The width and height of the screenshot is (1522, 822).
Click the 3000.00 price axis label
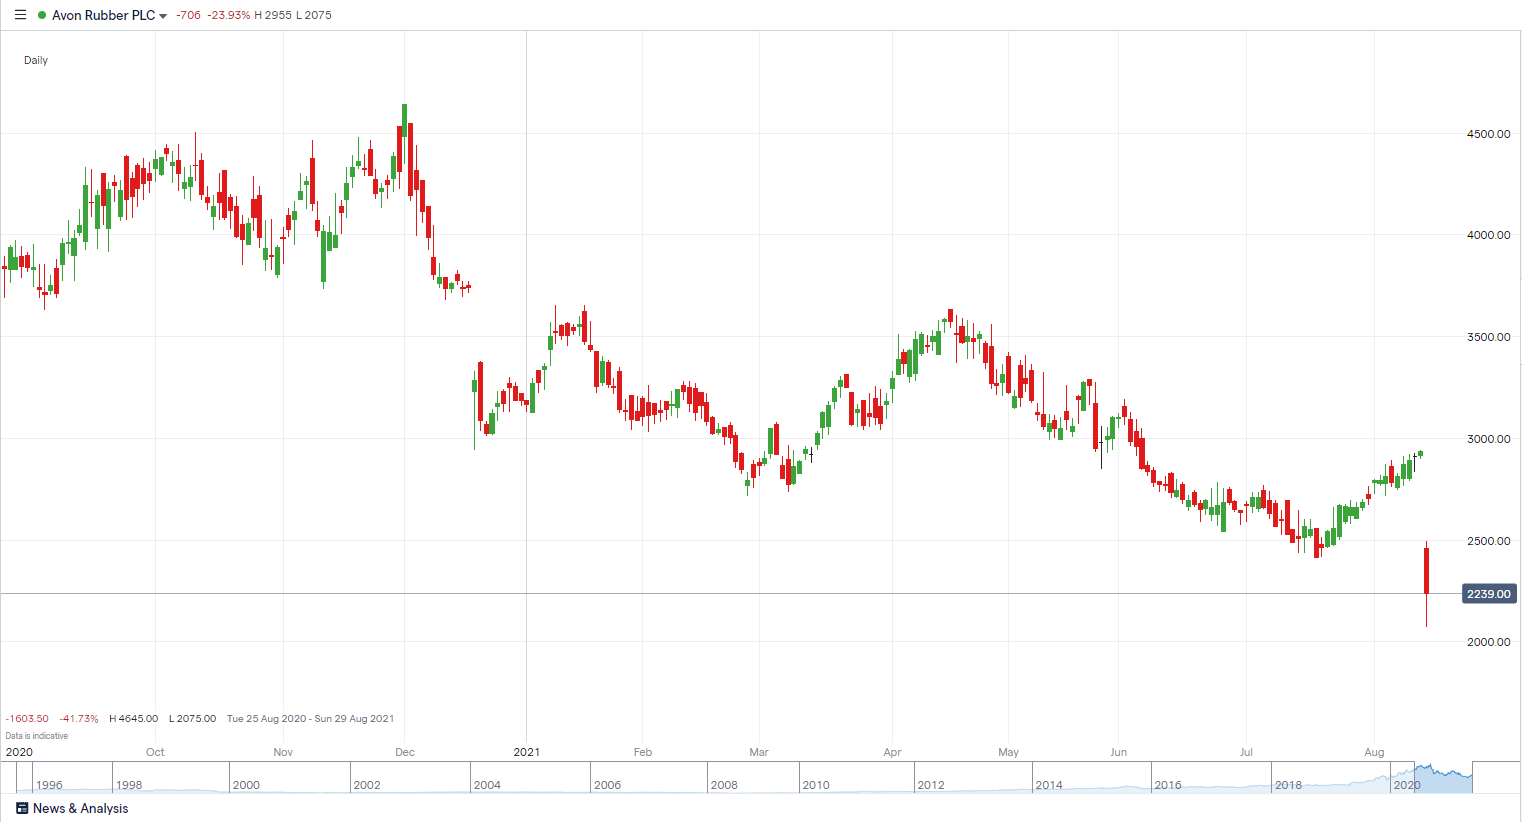point(1488,439)
